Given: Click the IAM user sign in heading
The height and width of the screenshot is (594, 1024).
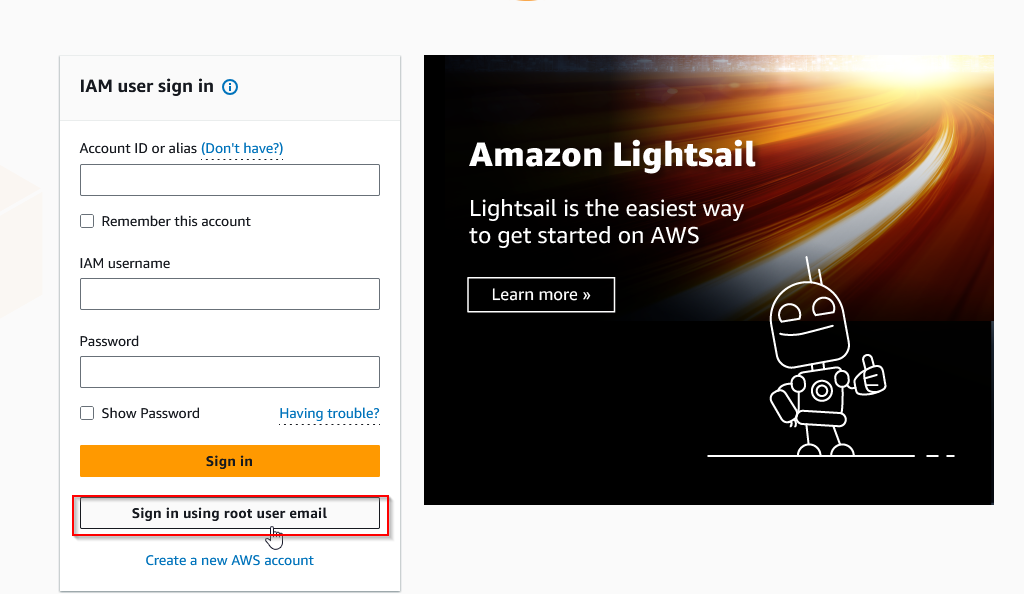Looking at the screenshot, I should click(x=146, y=86).
